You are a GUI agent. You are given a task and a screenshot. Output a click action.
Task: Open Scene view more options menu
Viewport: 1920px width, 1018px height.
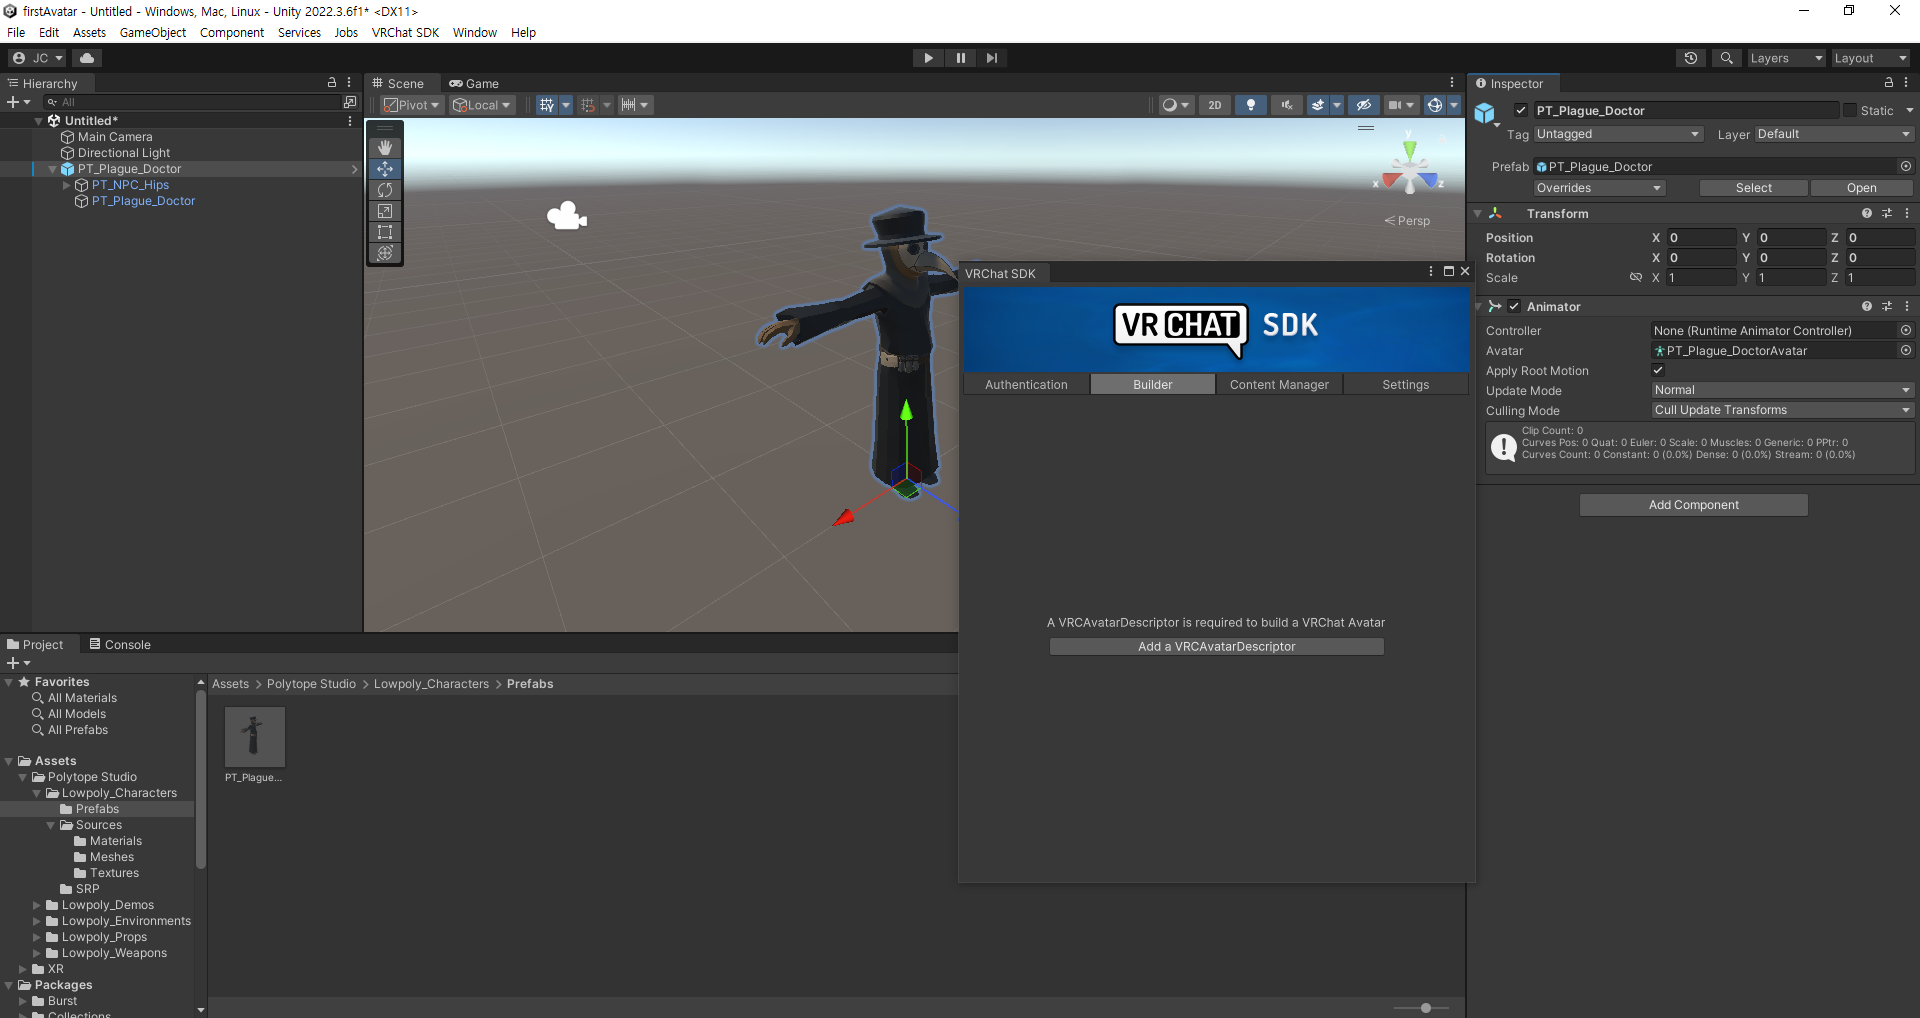tap(1452, 83)
